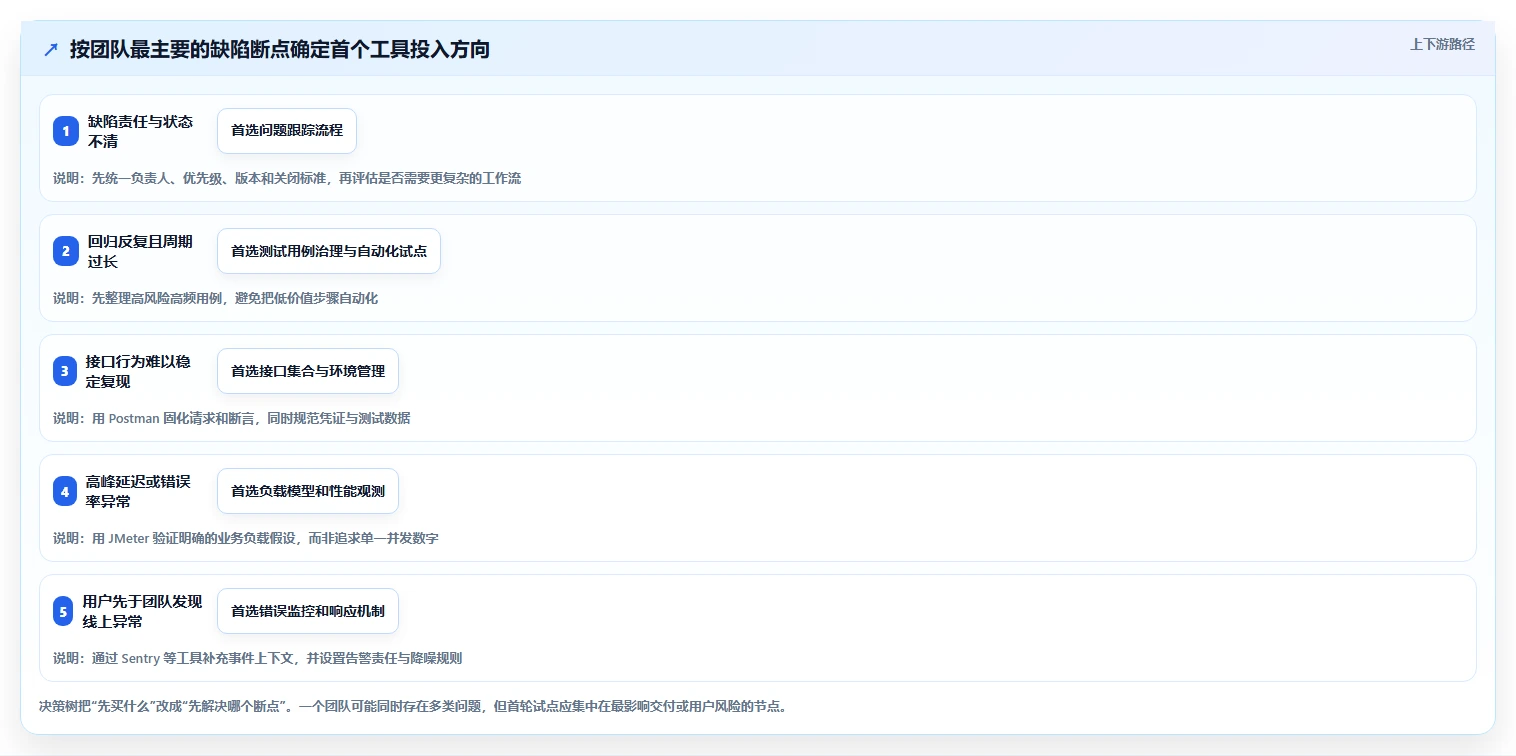
Task: Select the 高峰延迟或错误率异常 label
Action: tap(139, 491)
